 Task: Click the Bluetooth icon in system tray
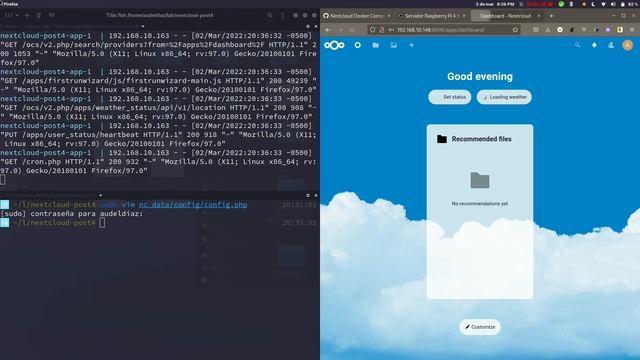click(x=571, y=4)
